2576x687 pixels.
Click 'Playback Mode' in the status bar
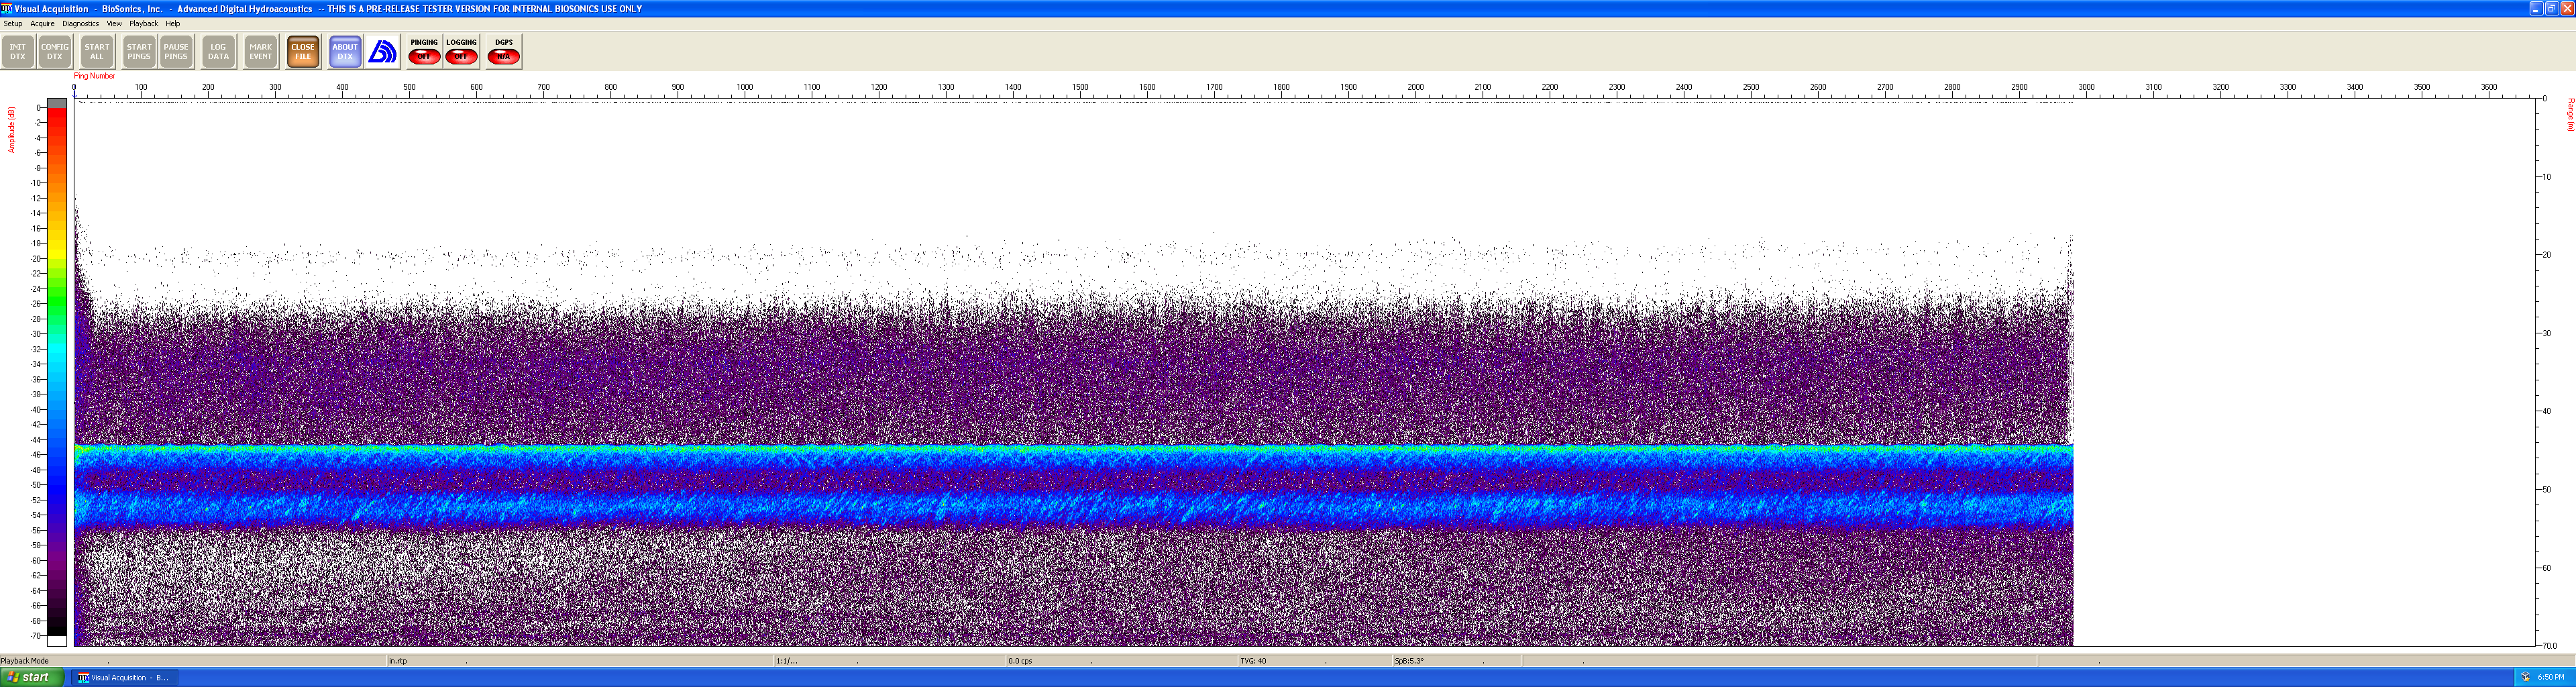25,661
